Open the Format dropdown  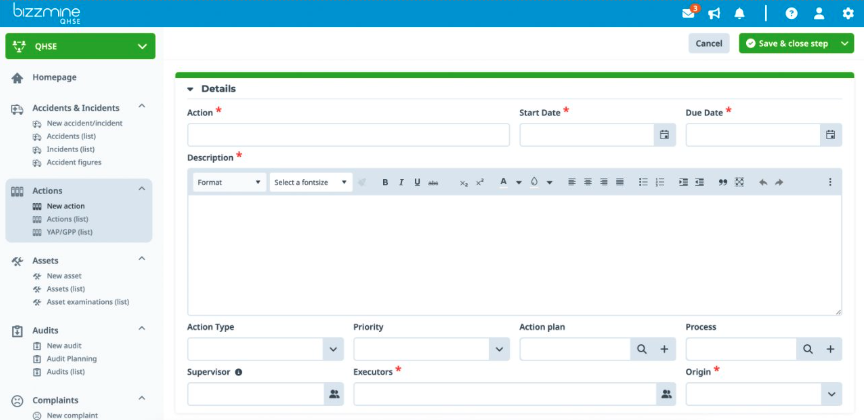point(229,182)
